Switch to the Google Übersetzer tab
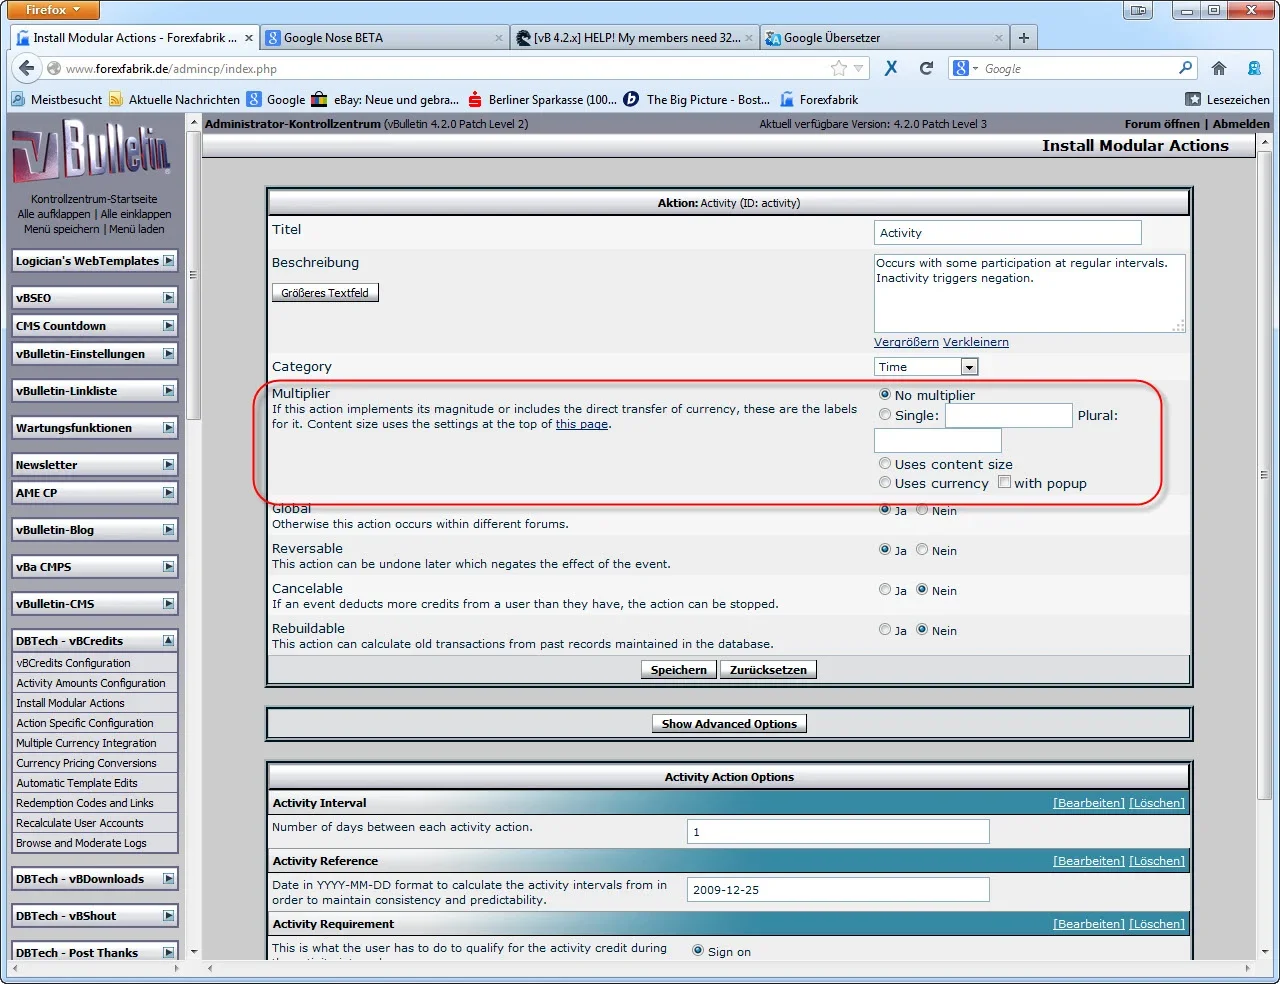Screen dimensions: 1280x984 click(x=884, y=38)
